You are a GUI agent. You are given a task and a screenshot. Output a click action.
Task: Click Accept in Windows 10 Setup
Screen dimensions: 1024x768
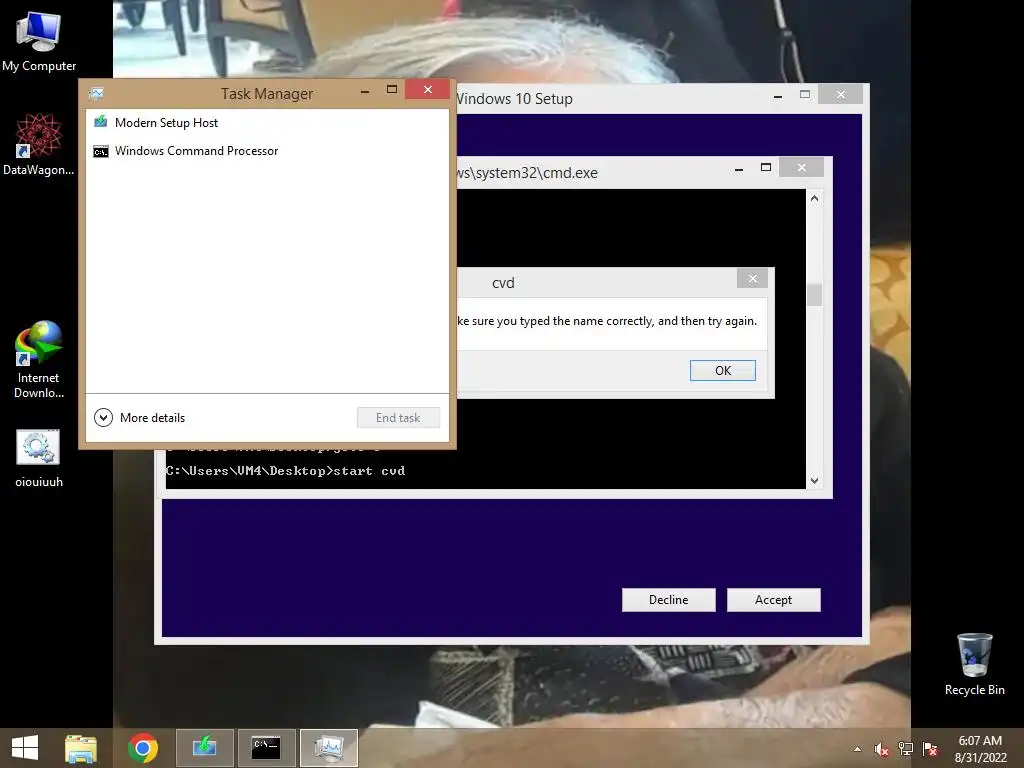pyautogui.click(x=773, y=600)
